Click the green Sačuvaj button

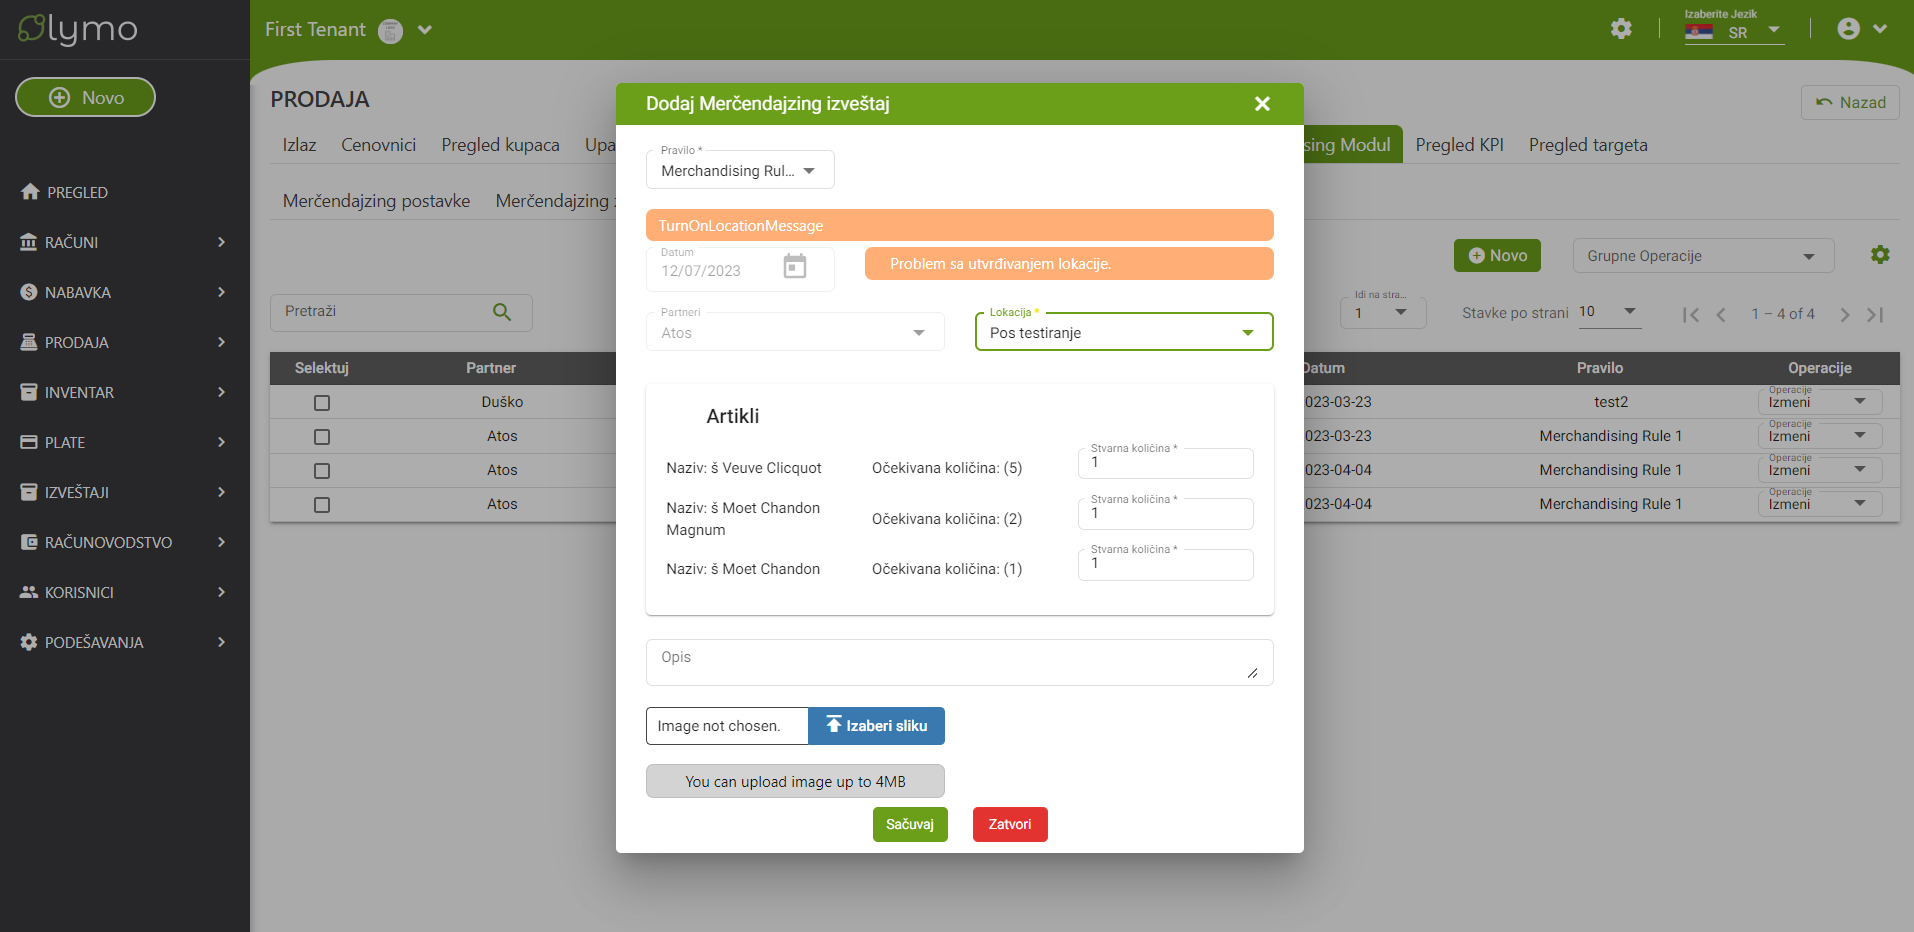tap(909, 824)
